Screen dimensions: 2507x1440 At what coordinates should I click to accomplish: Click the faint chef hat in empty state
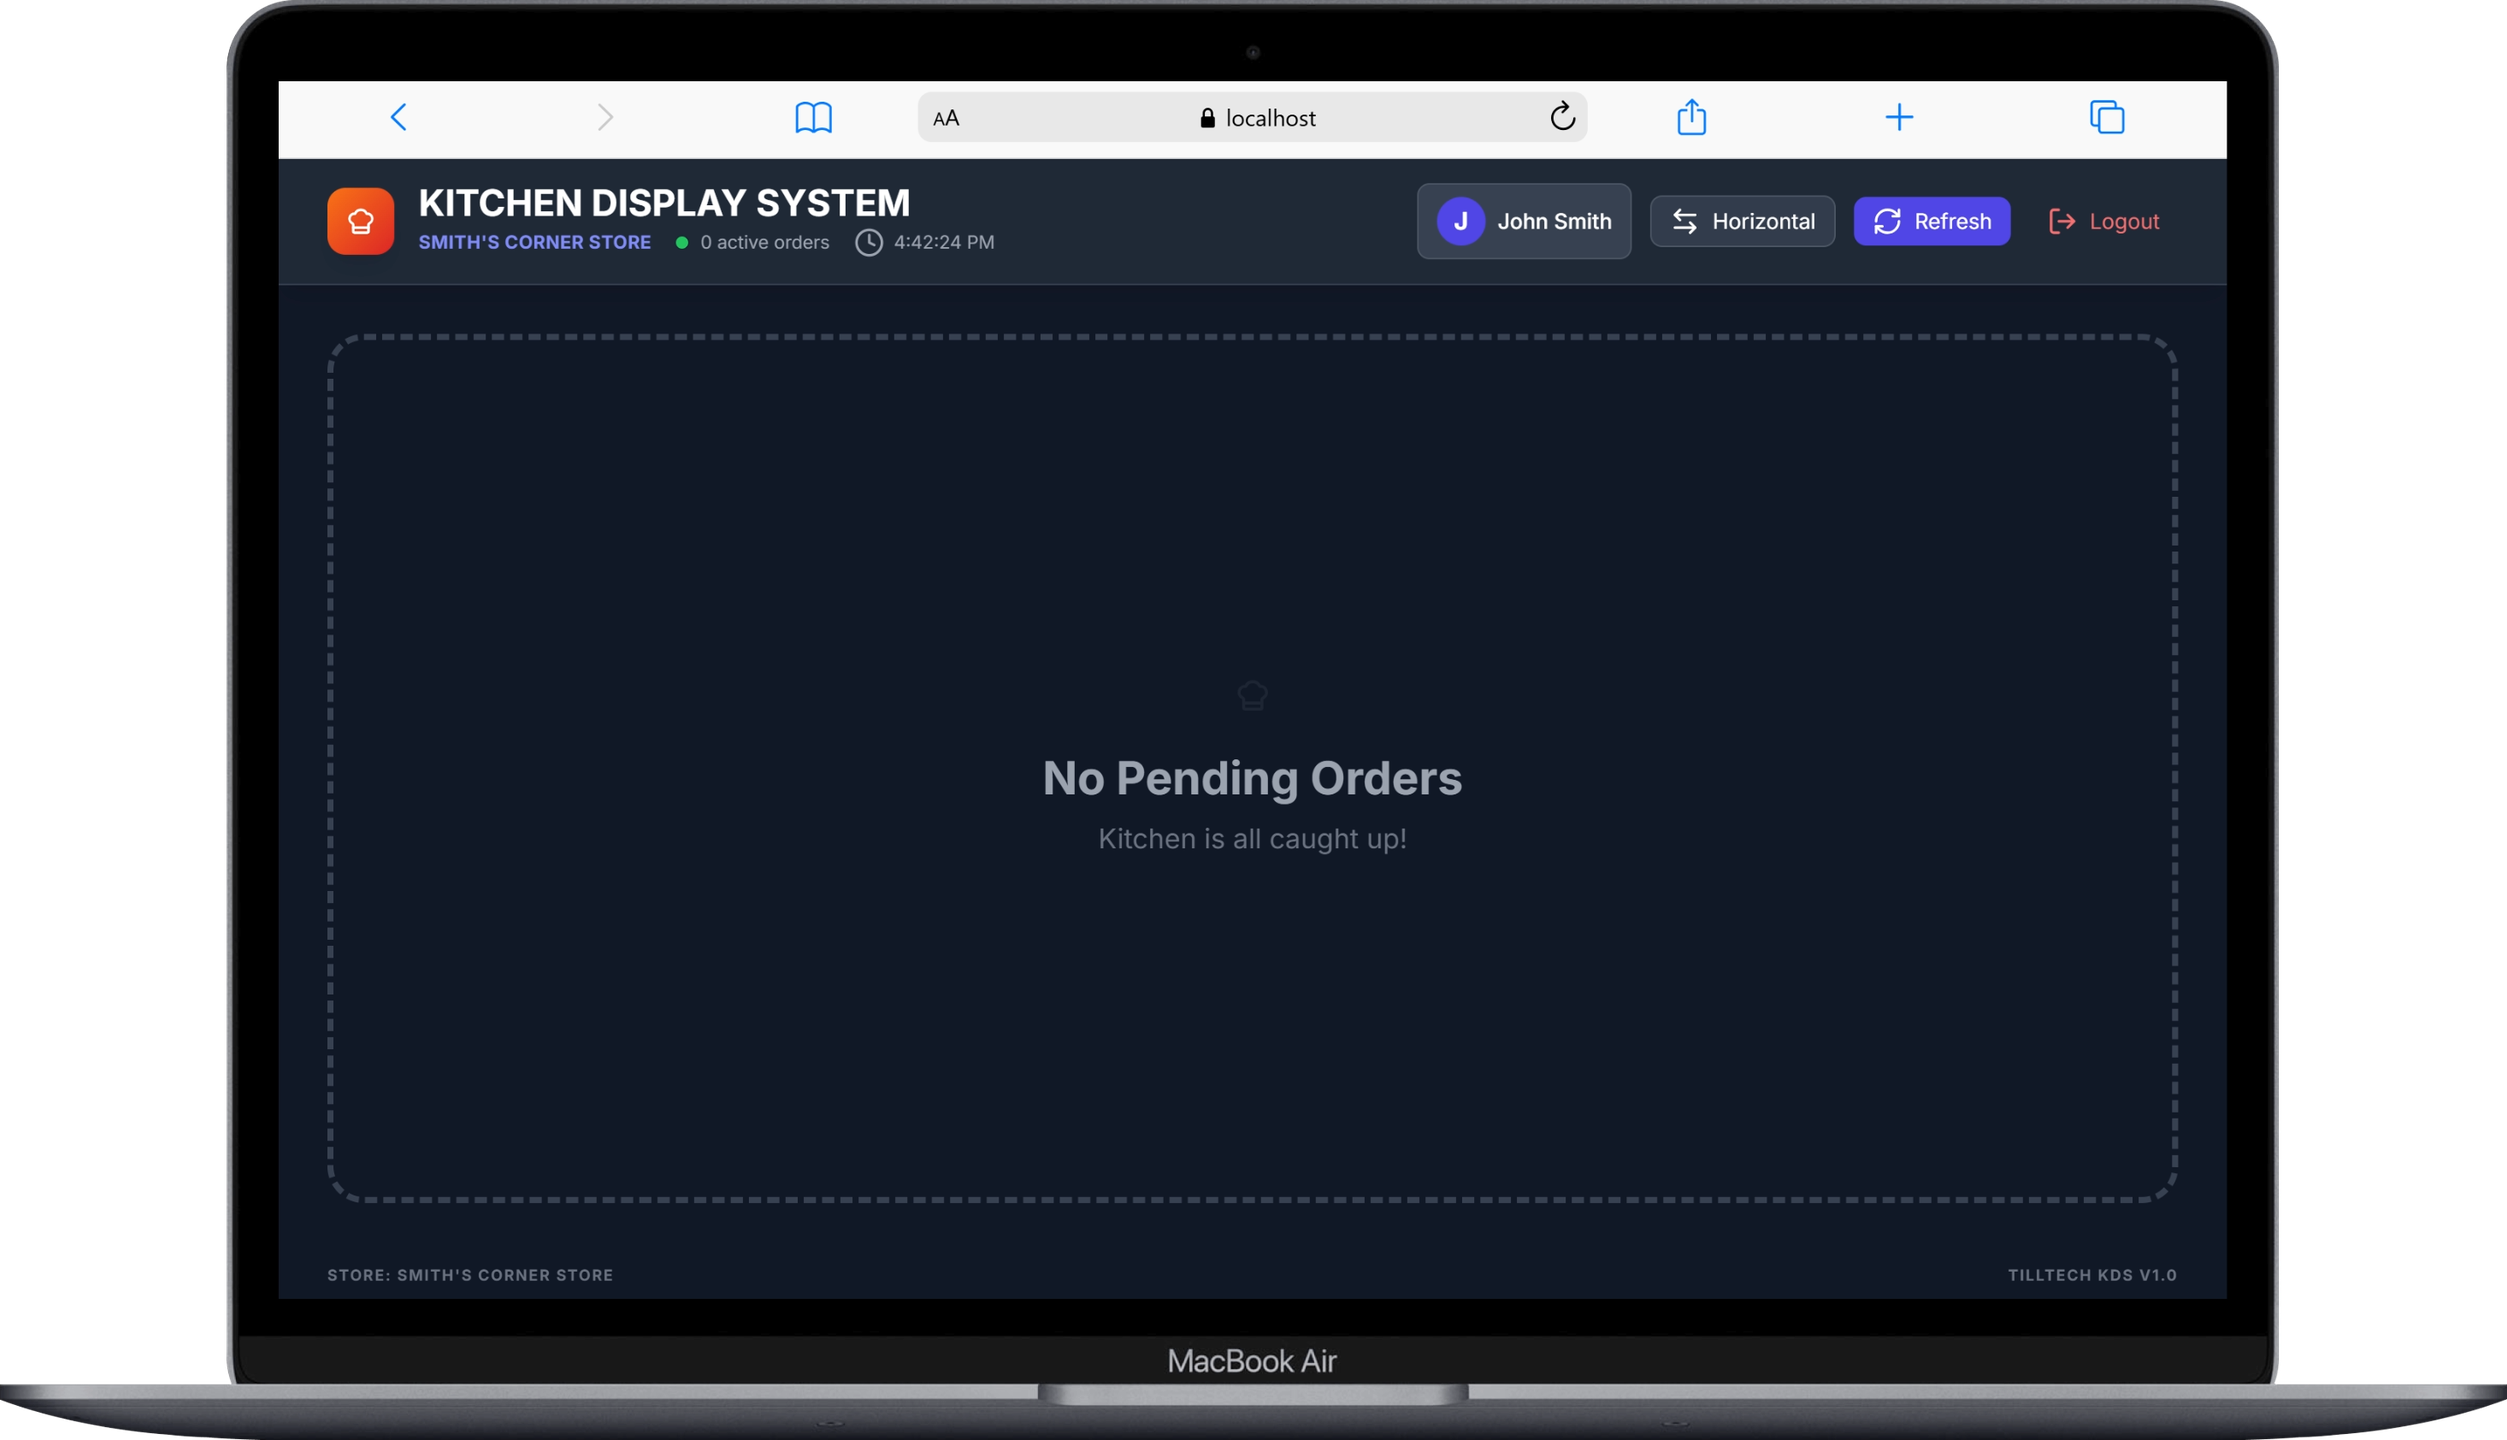1252,695
